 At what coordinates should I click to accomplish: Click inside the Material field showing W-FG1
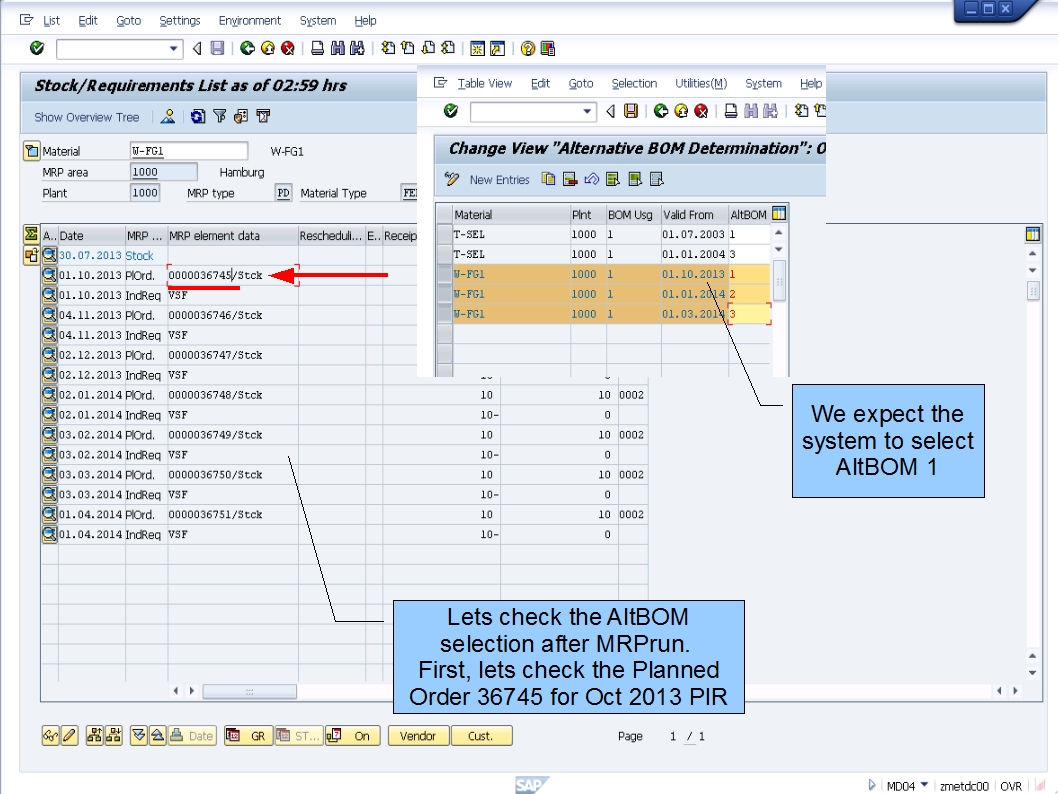[x=190, y=149]
